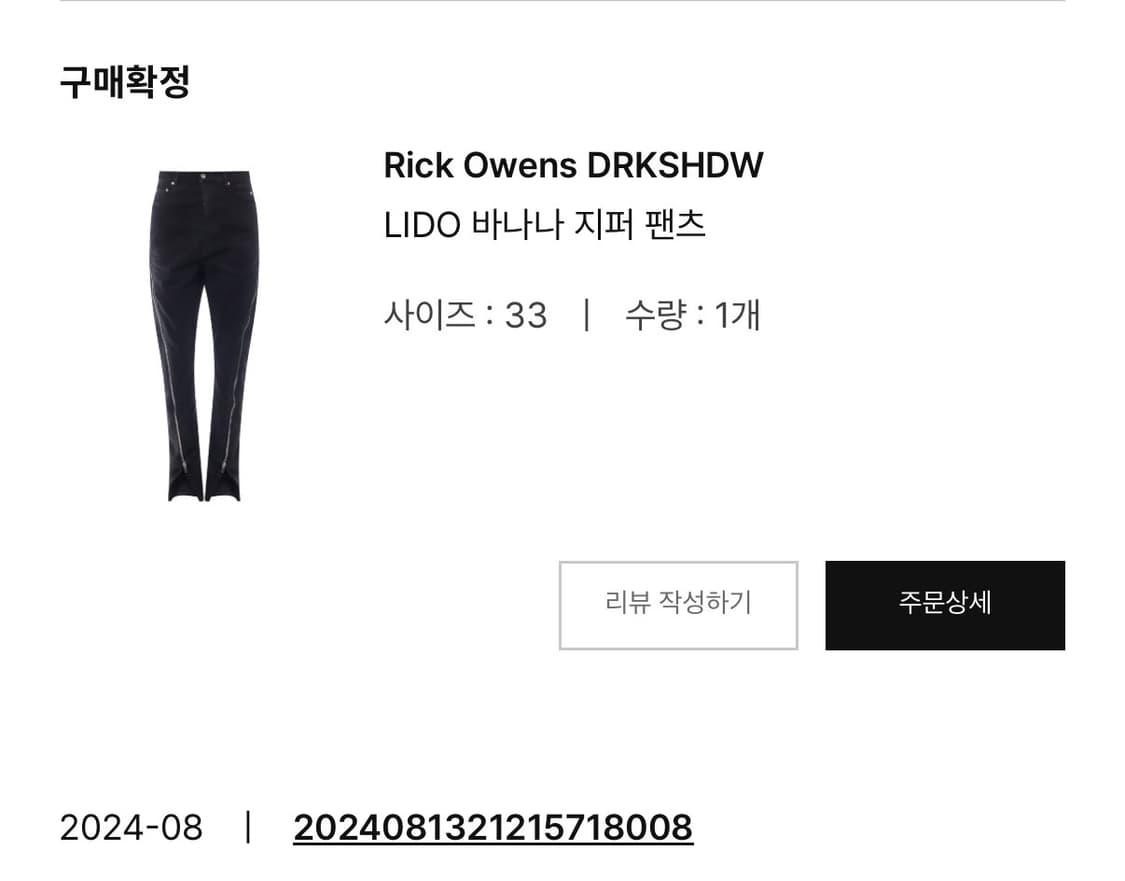1125x881 pixels.
Task: Click the black zipper pants thumbnail
Action: click(204, 335)
